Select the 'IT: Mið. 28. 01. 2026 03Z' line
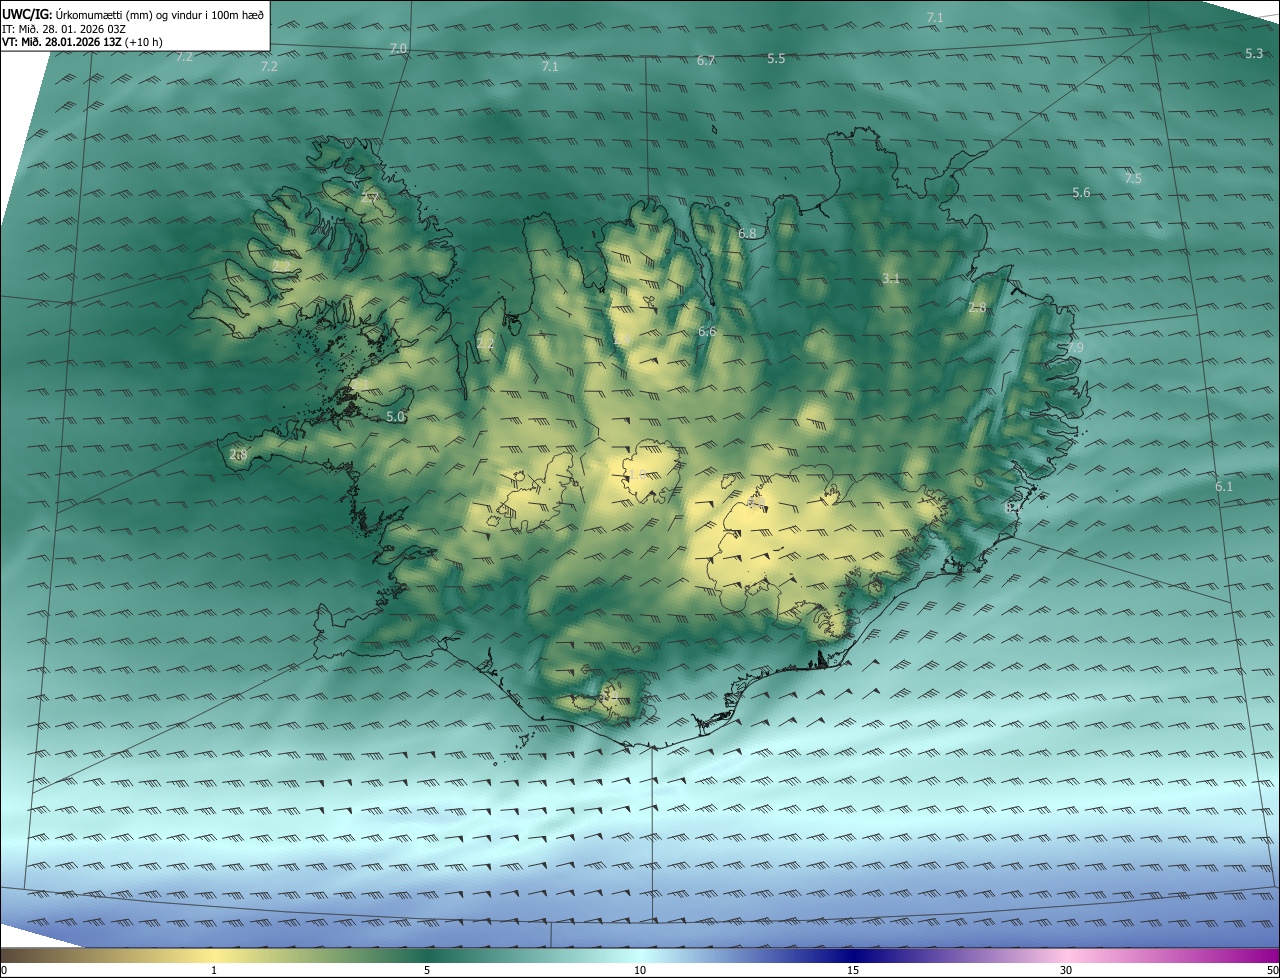The width and height of the screenshot is (1280, 978). click(64, 28)
